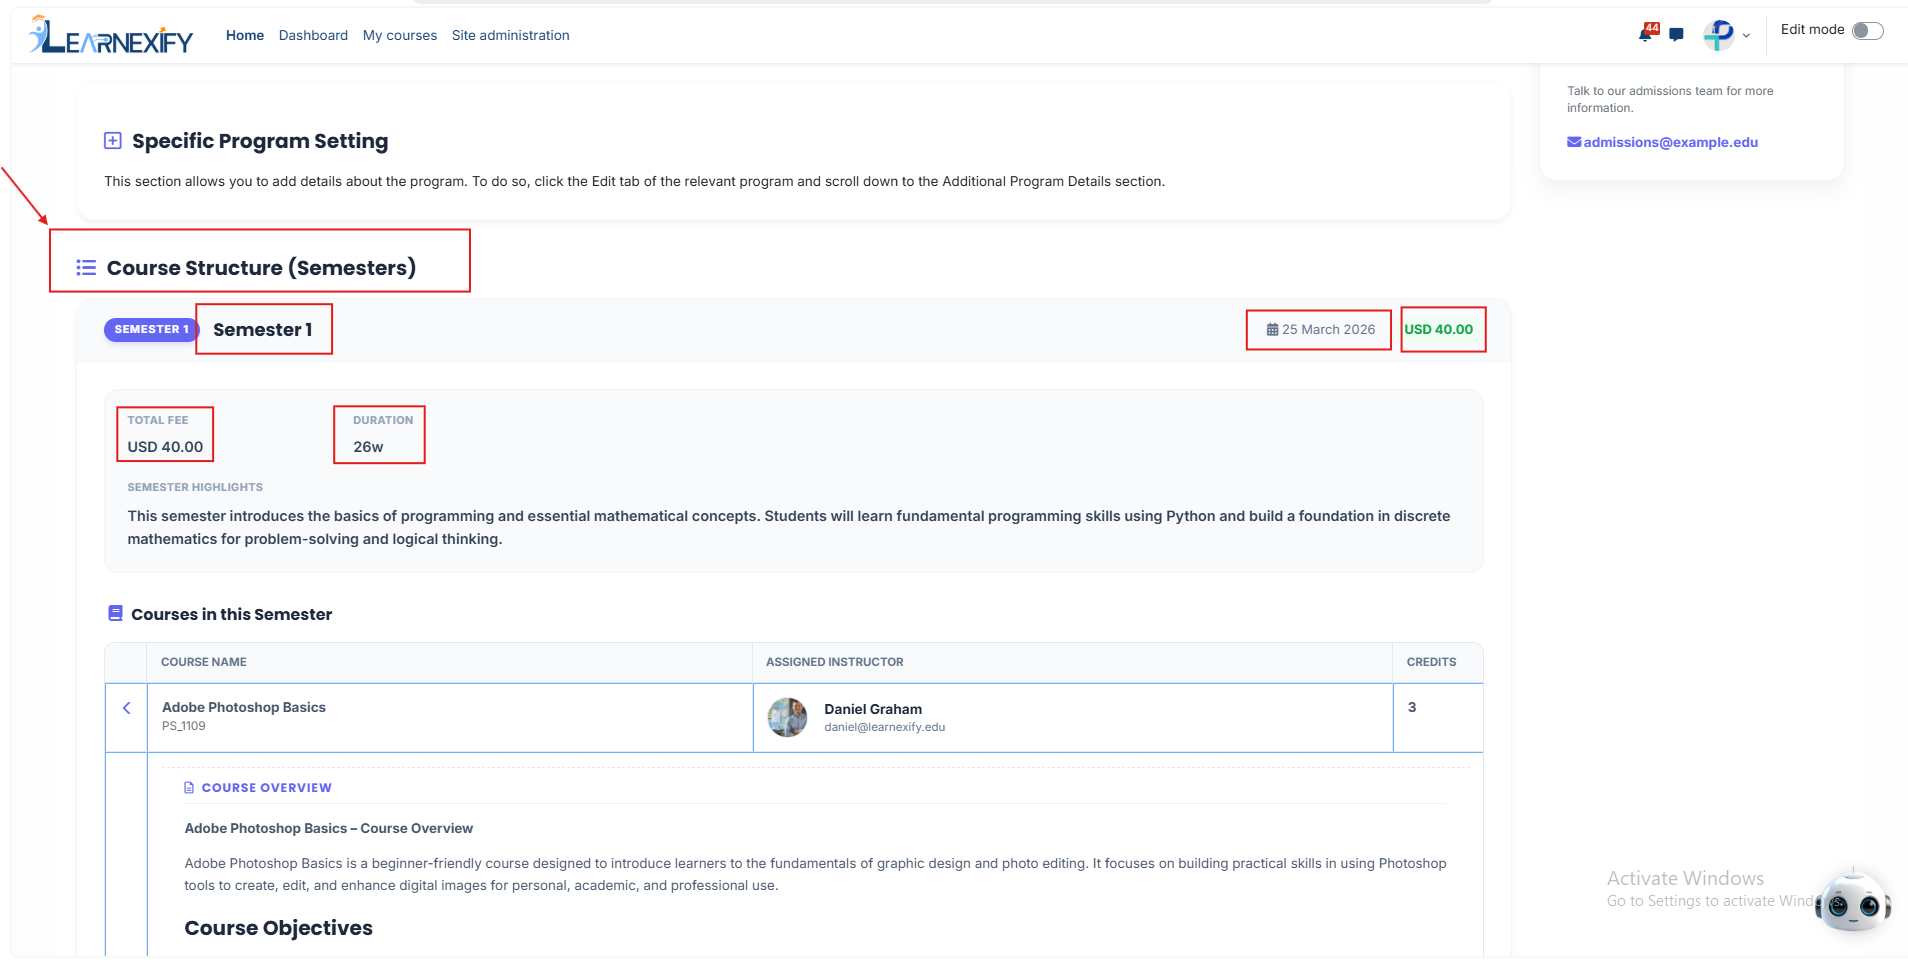Click the user profile avatar
1908x960 pixels.
coord(1719,35)
